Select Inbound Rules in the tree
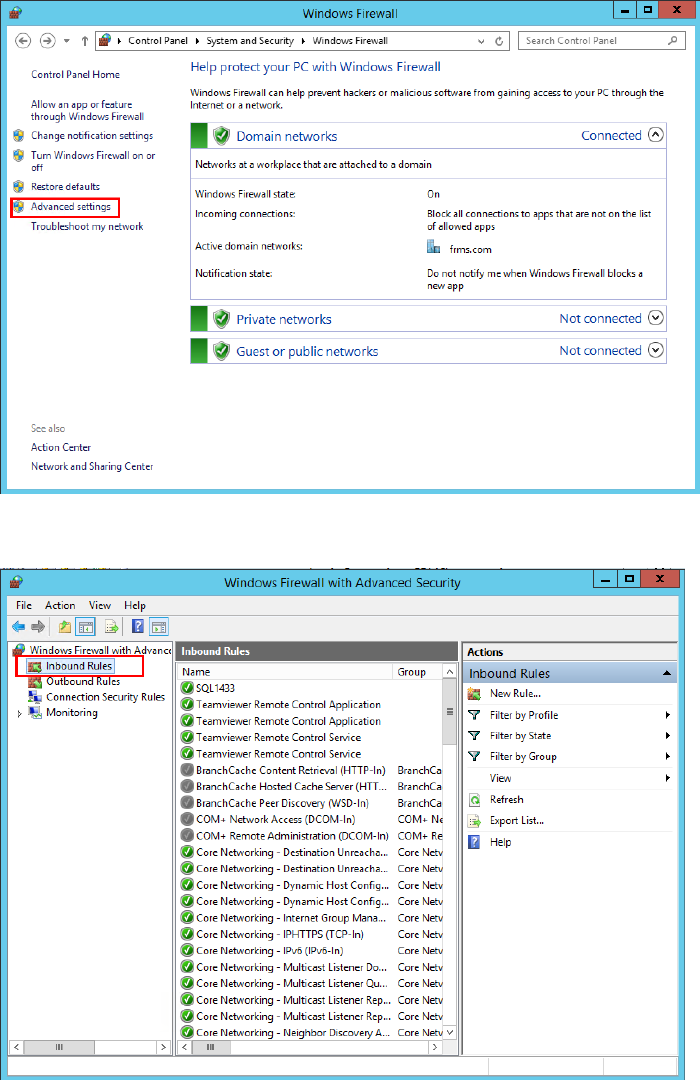The image size is (700, 1080). pos(79,667)
